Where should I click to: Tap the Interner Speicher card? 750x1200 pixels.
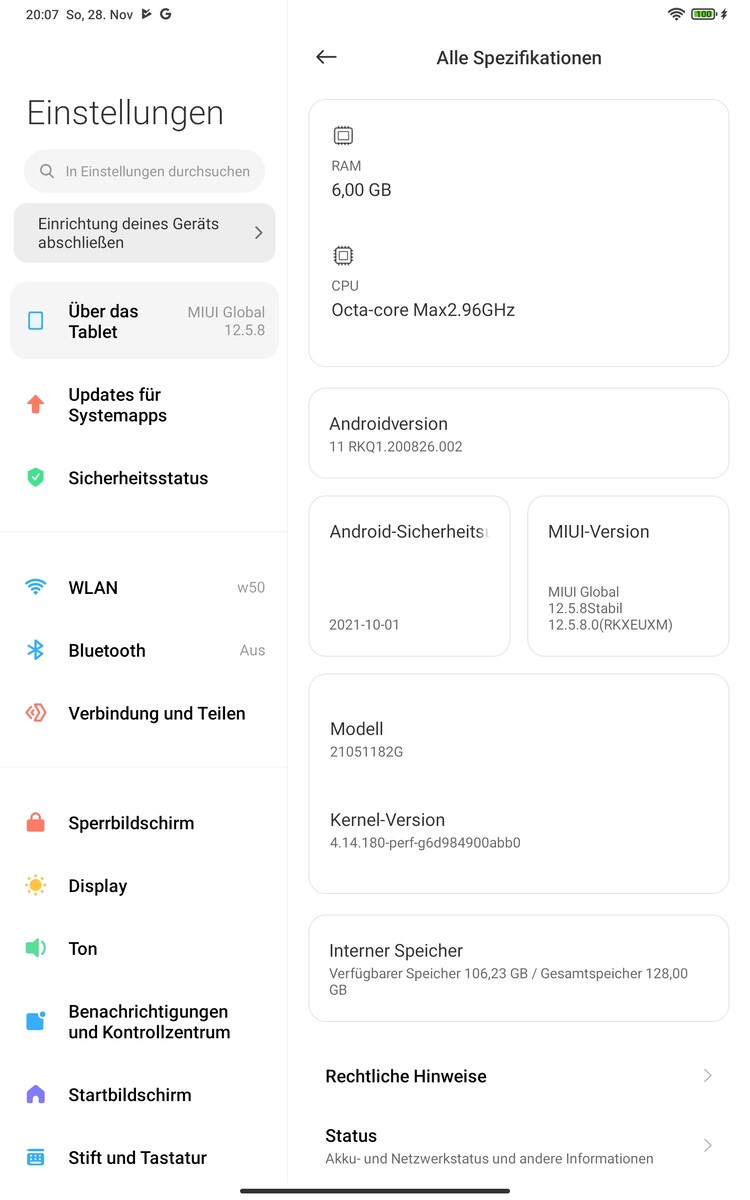pyautogui.click(x=518, y=968)
